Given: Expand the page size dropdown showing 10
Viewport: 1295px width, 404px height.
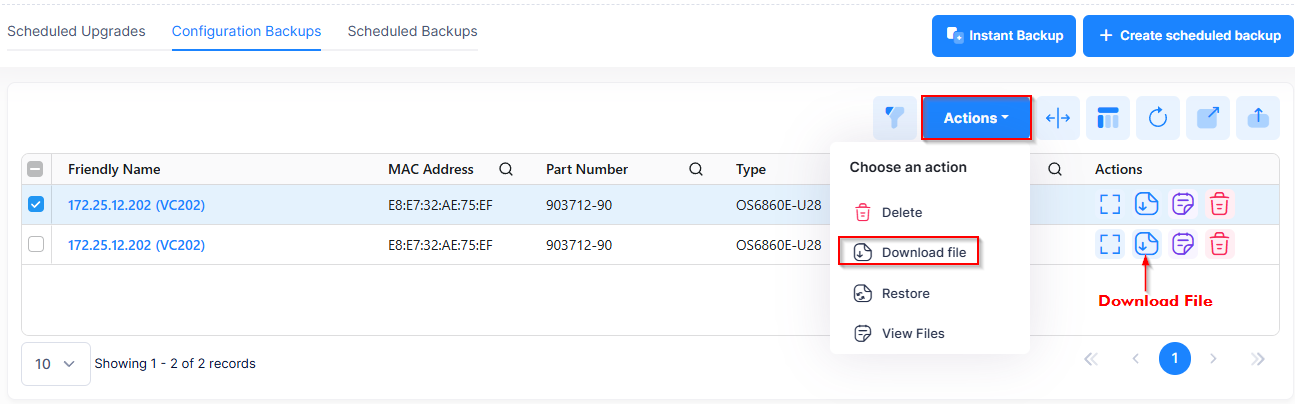Looking at the screenshot, I should [x=55, y=364].
